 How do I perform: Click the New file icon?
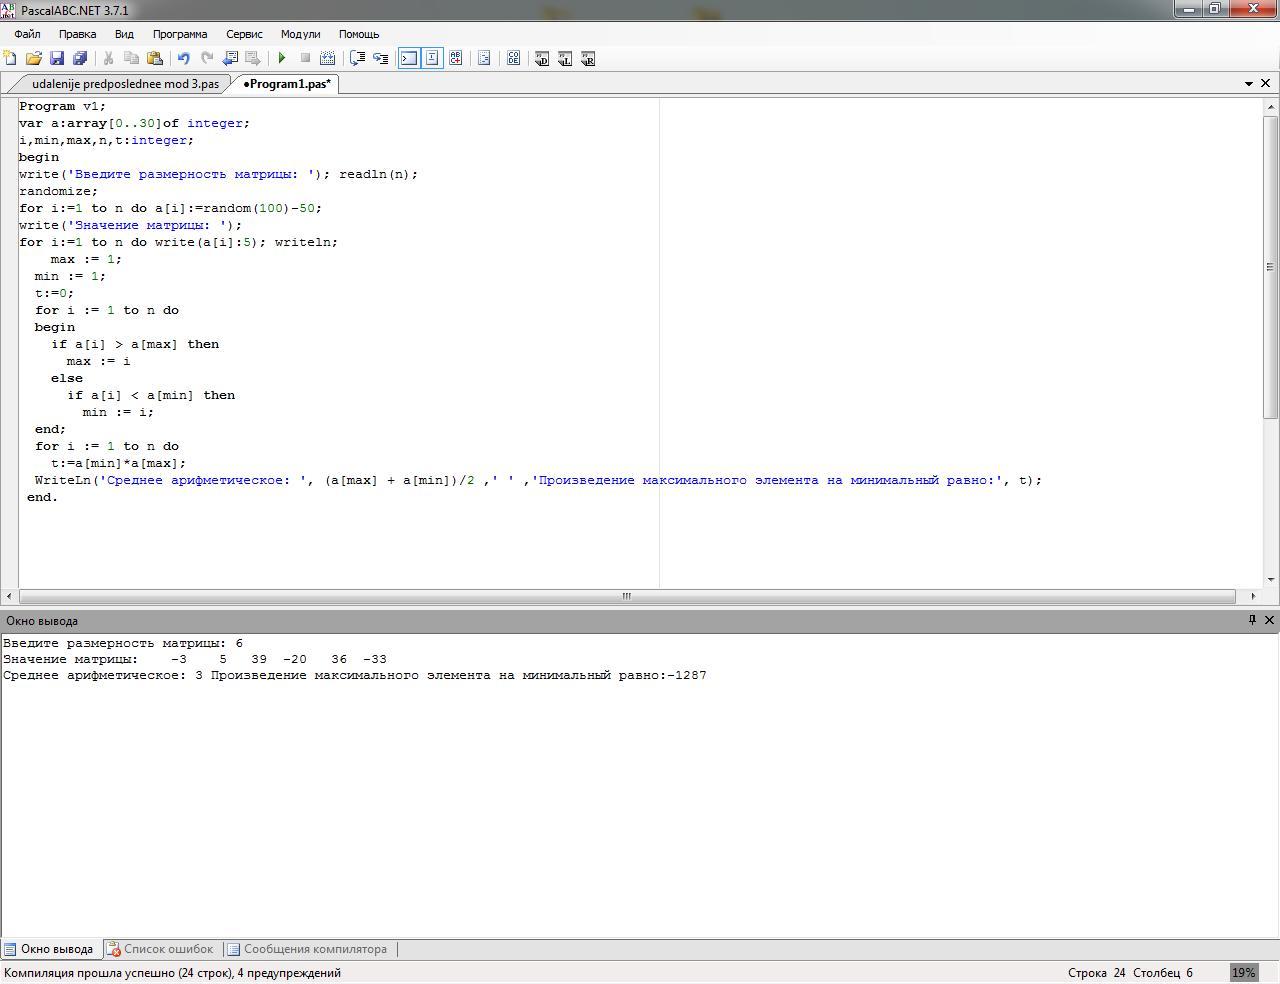(x=10, y=58)
